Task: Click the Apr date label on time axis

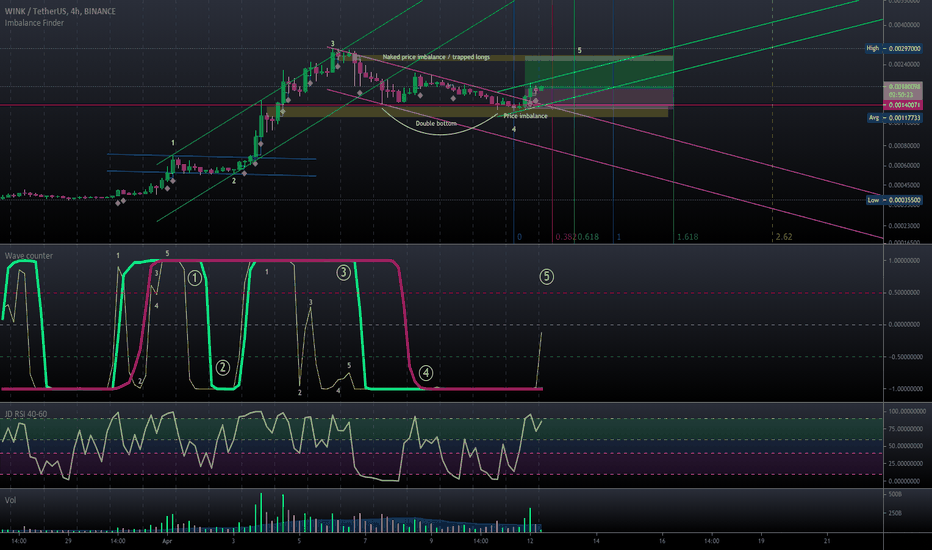Action: coord(167,541)
